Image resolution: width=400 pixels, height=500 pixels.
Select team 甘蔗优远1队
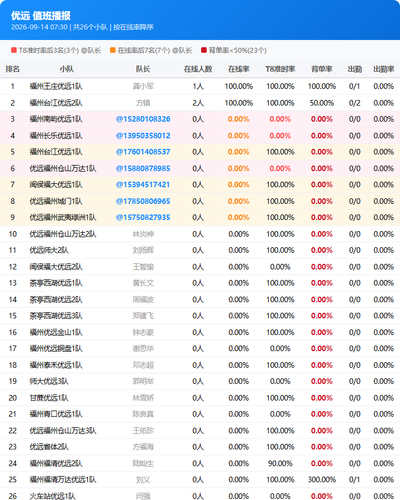click(x=49, y=398)
